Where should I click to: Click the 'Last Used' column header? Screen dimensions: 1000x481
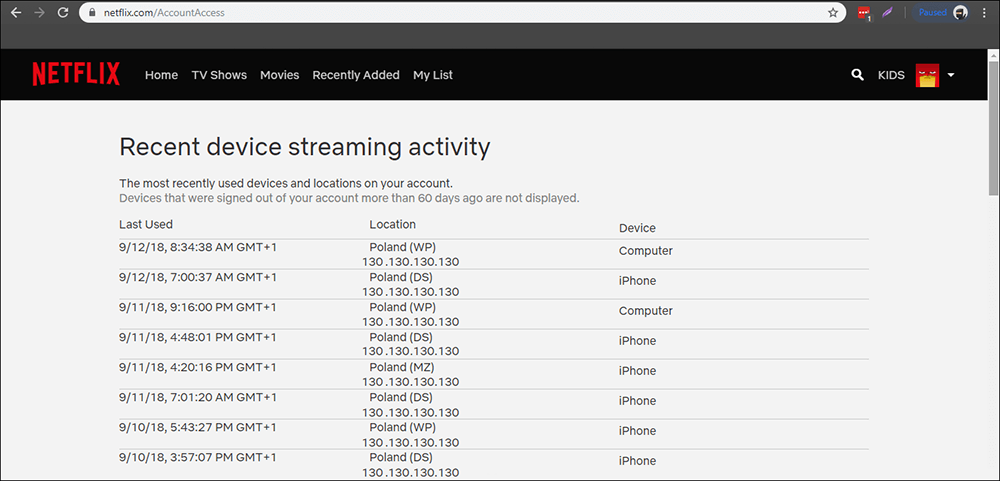[x=146, y=224]
